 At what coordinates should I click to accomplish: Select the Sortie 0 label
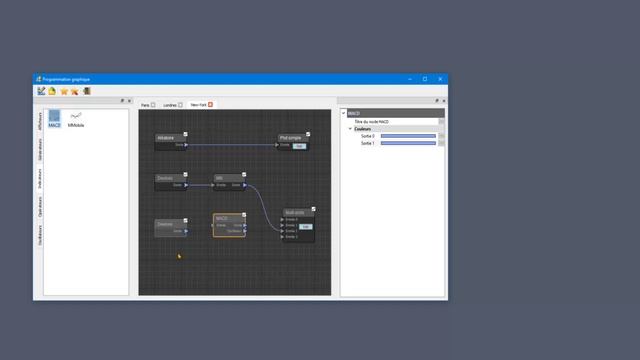tap(367, 136)
